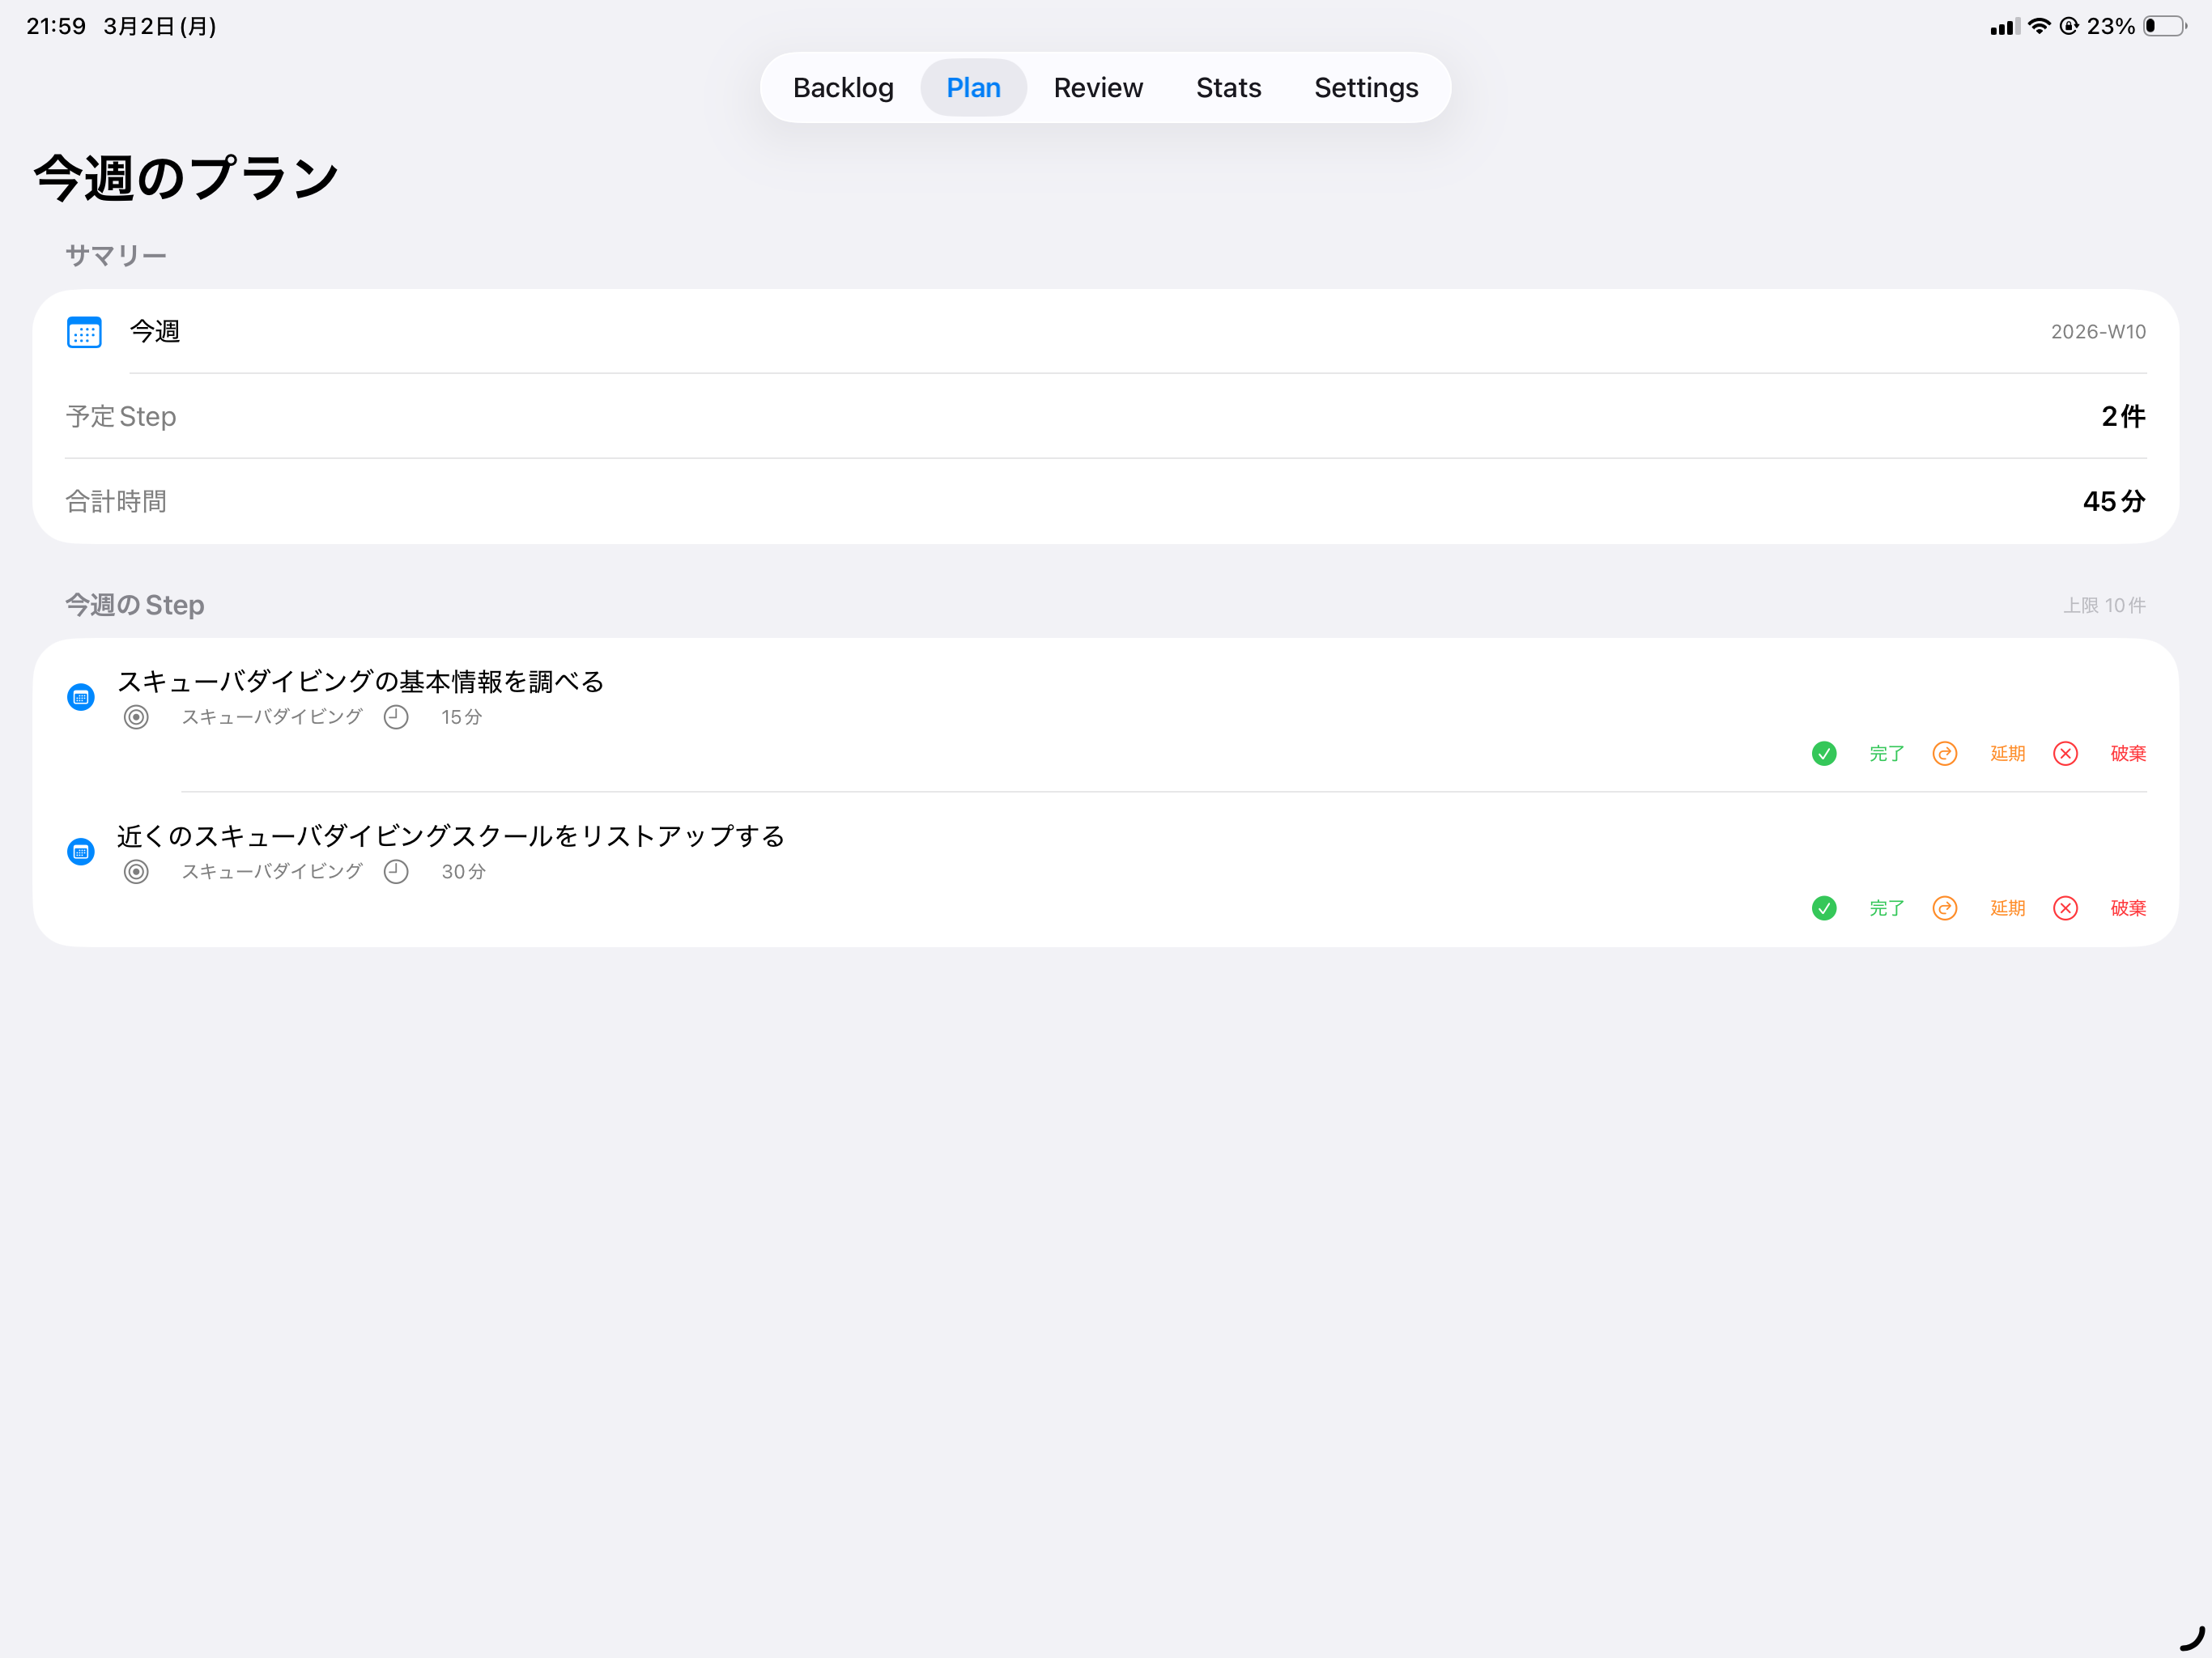Screen dimensions: 2212x1658
Task: Tap green checkmark icon for 基本情報を調べる step
Action: 1824,753
